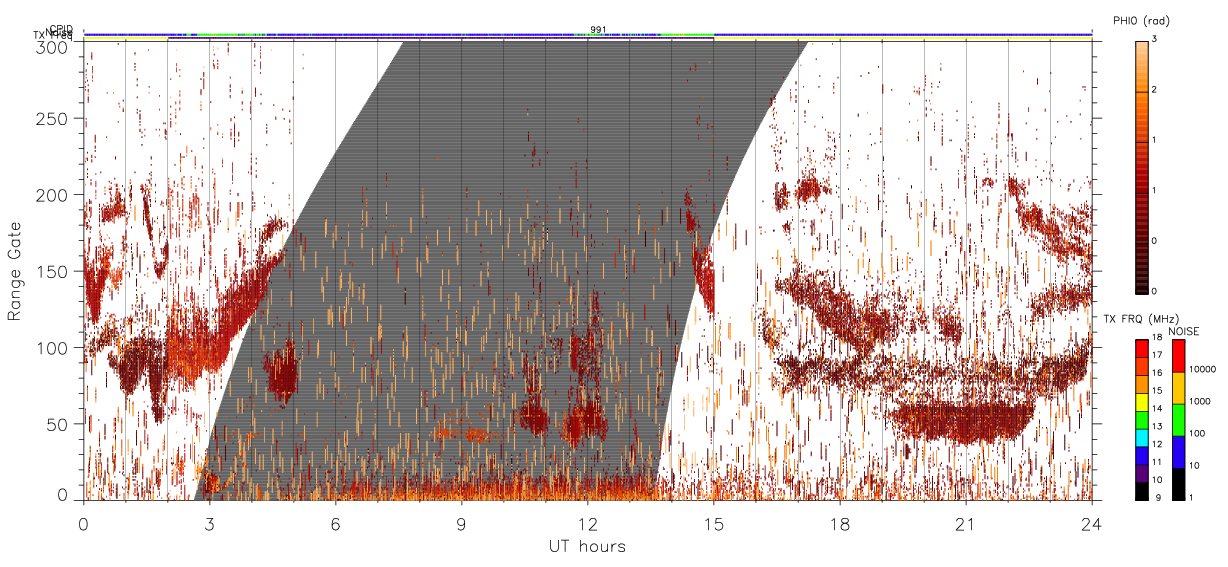This screenshot has height=567, width=1228.
Task: Click the x-axis tick label '18'
Action: point(840,524)
